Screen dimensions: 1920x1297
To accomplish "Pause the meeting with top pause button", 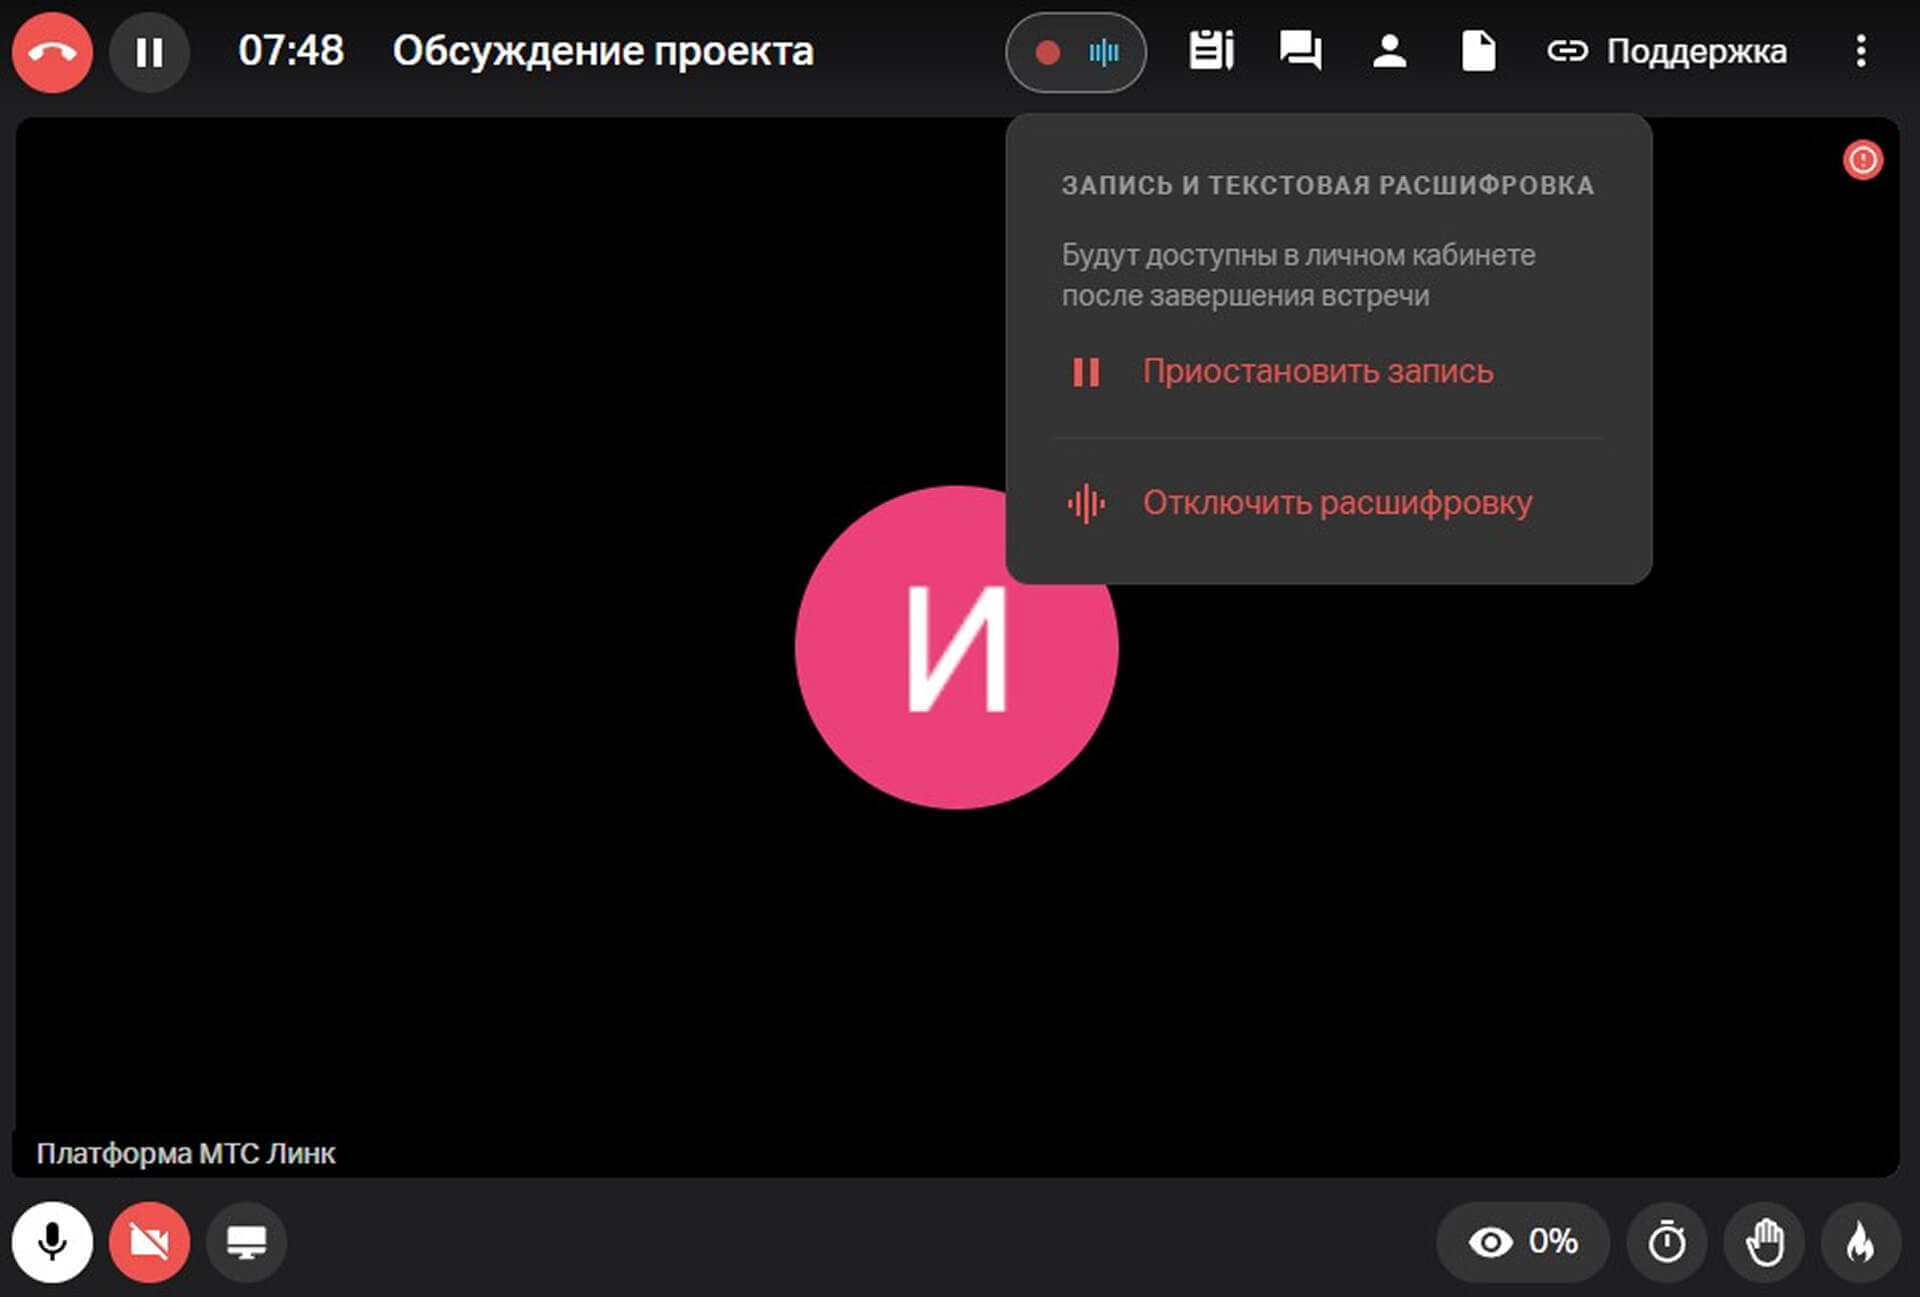I will coord(149,52).
